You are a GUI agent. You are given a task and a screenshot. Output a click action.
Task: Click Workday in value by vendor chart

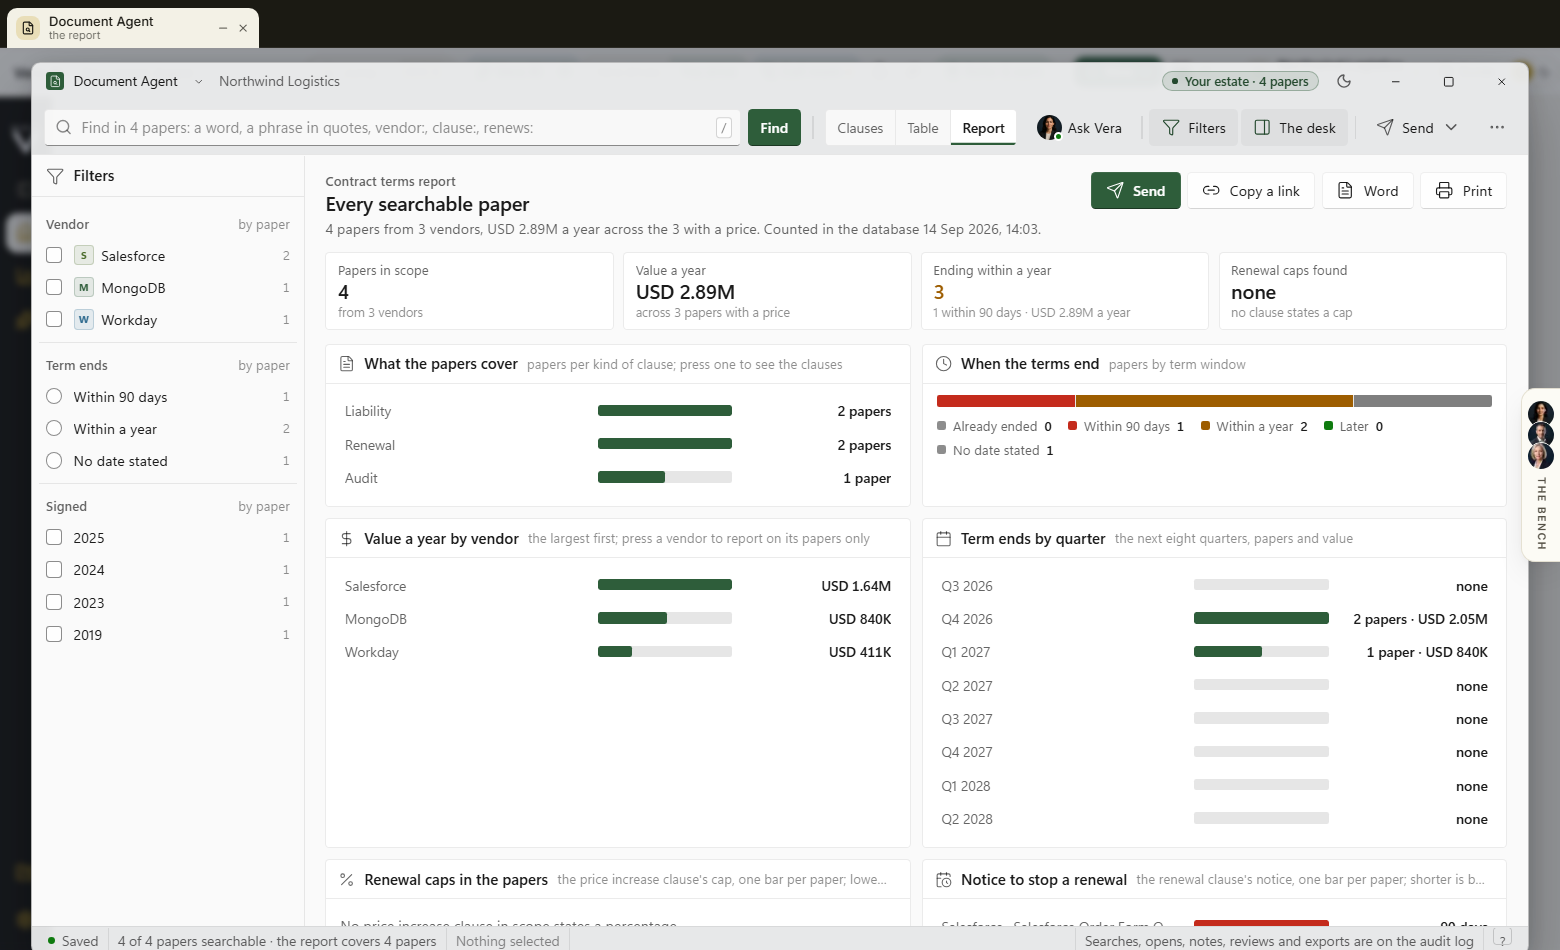(x=618, y=652)
